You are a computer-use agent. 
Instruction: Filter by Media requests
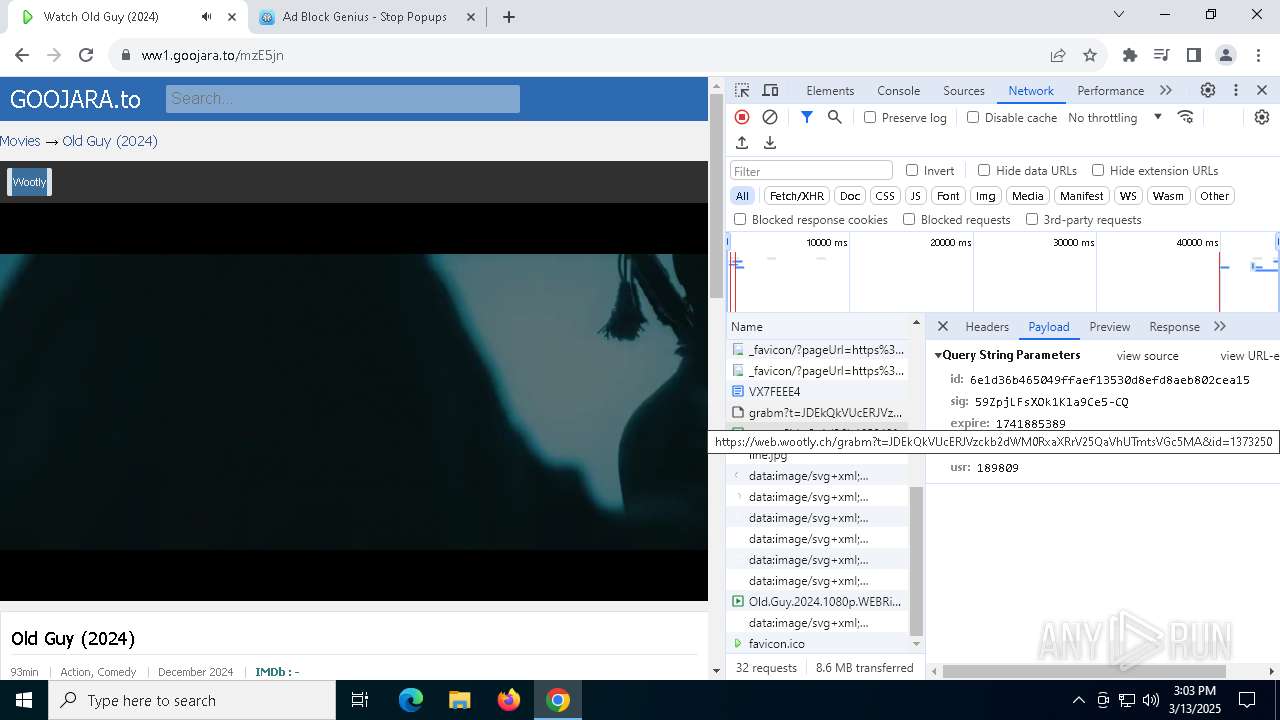tap(1027, 196)
